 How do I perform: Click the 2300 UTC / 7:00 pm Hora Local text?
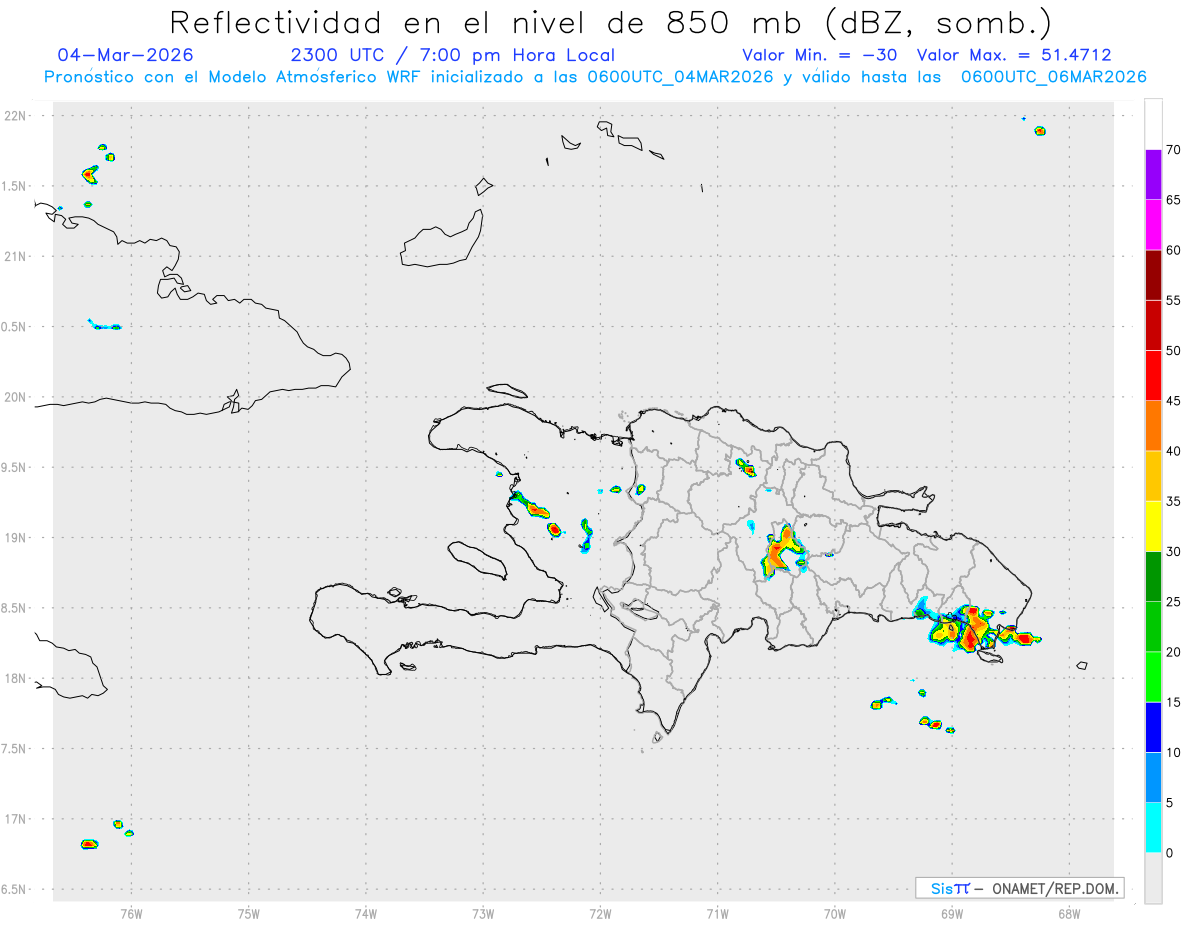pyautogui.click(x=452, y=55)
